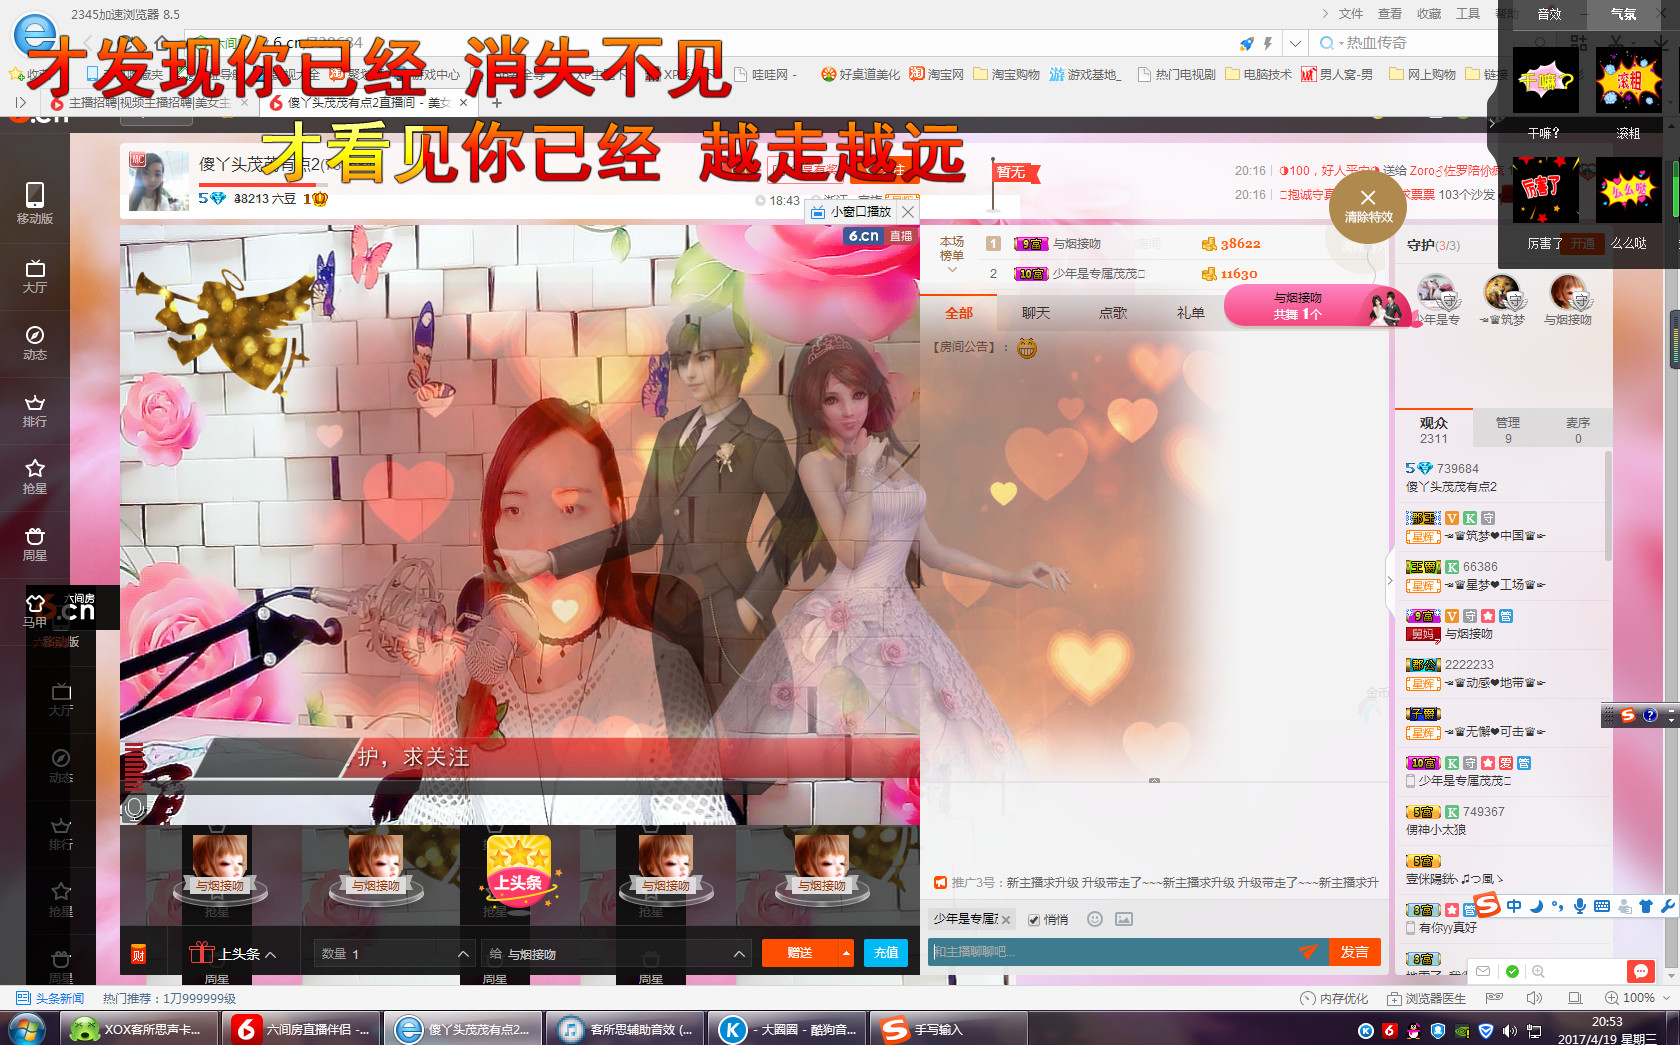Open the 文件 browser menu
1680x1045 pixels.
[1351, 14]
